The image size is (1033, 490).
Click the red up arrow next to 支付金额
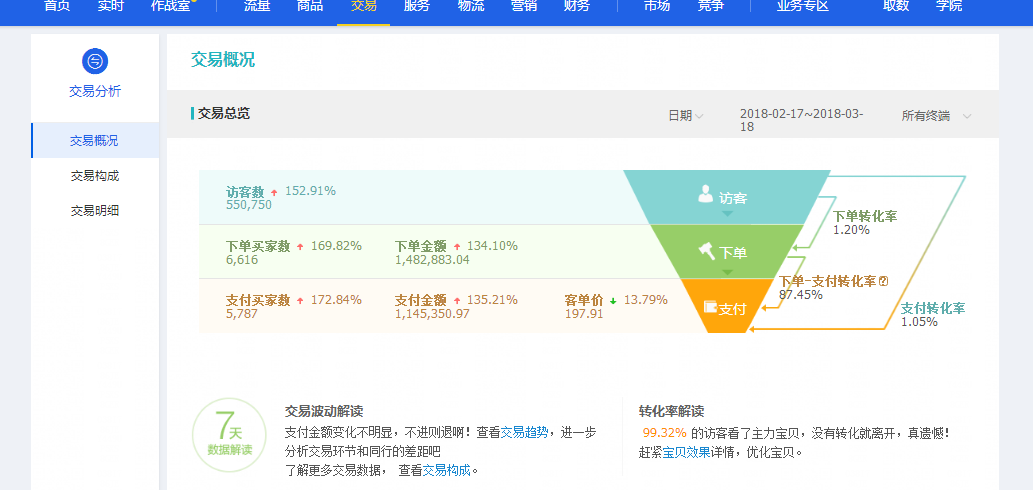point(457,301)
